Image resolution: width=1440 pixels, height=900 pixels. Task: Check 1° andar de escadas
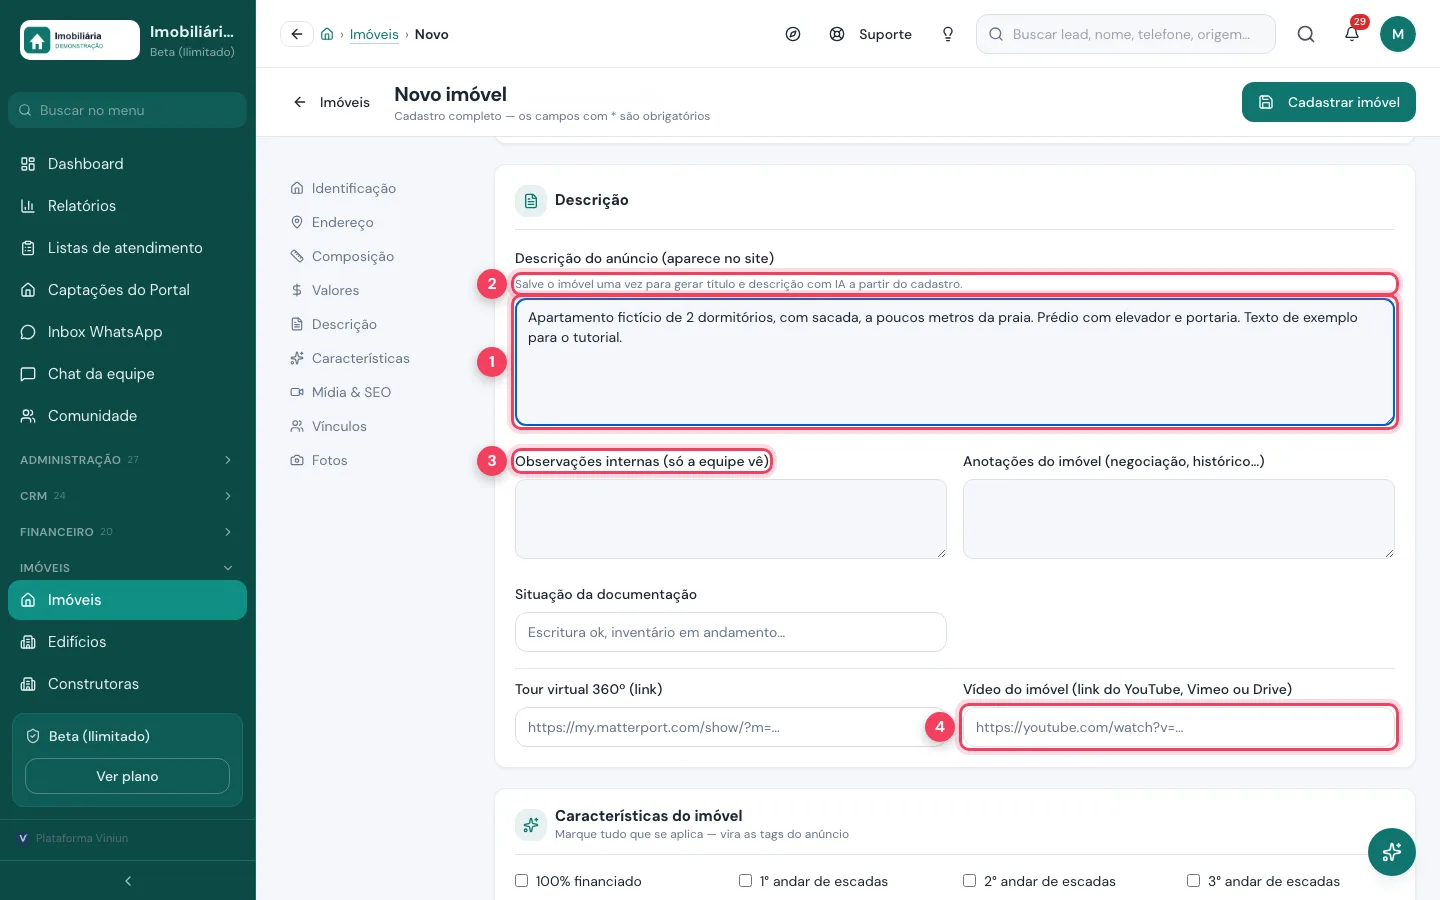tap(745, 881)
